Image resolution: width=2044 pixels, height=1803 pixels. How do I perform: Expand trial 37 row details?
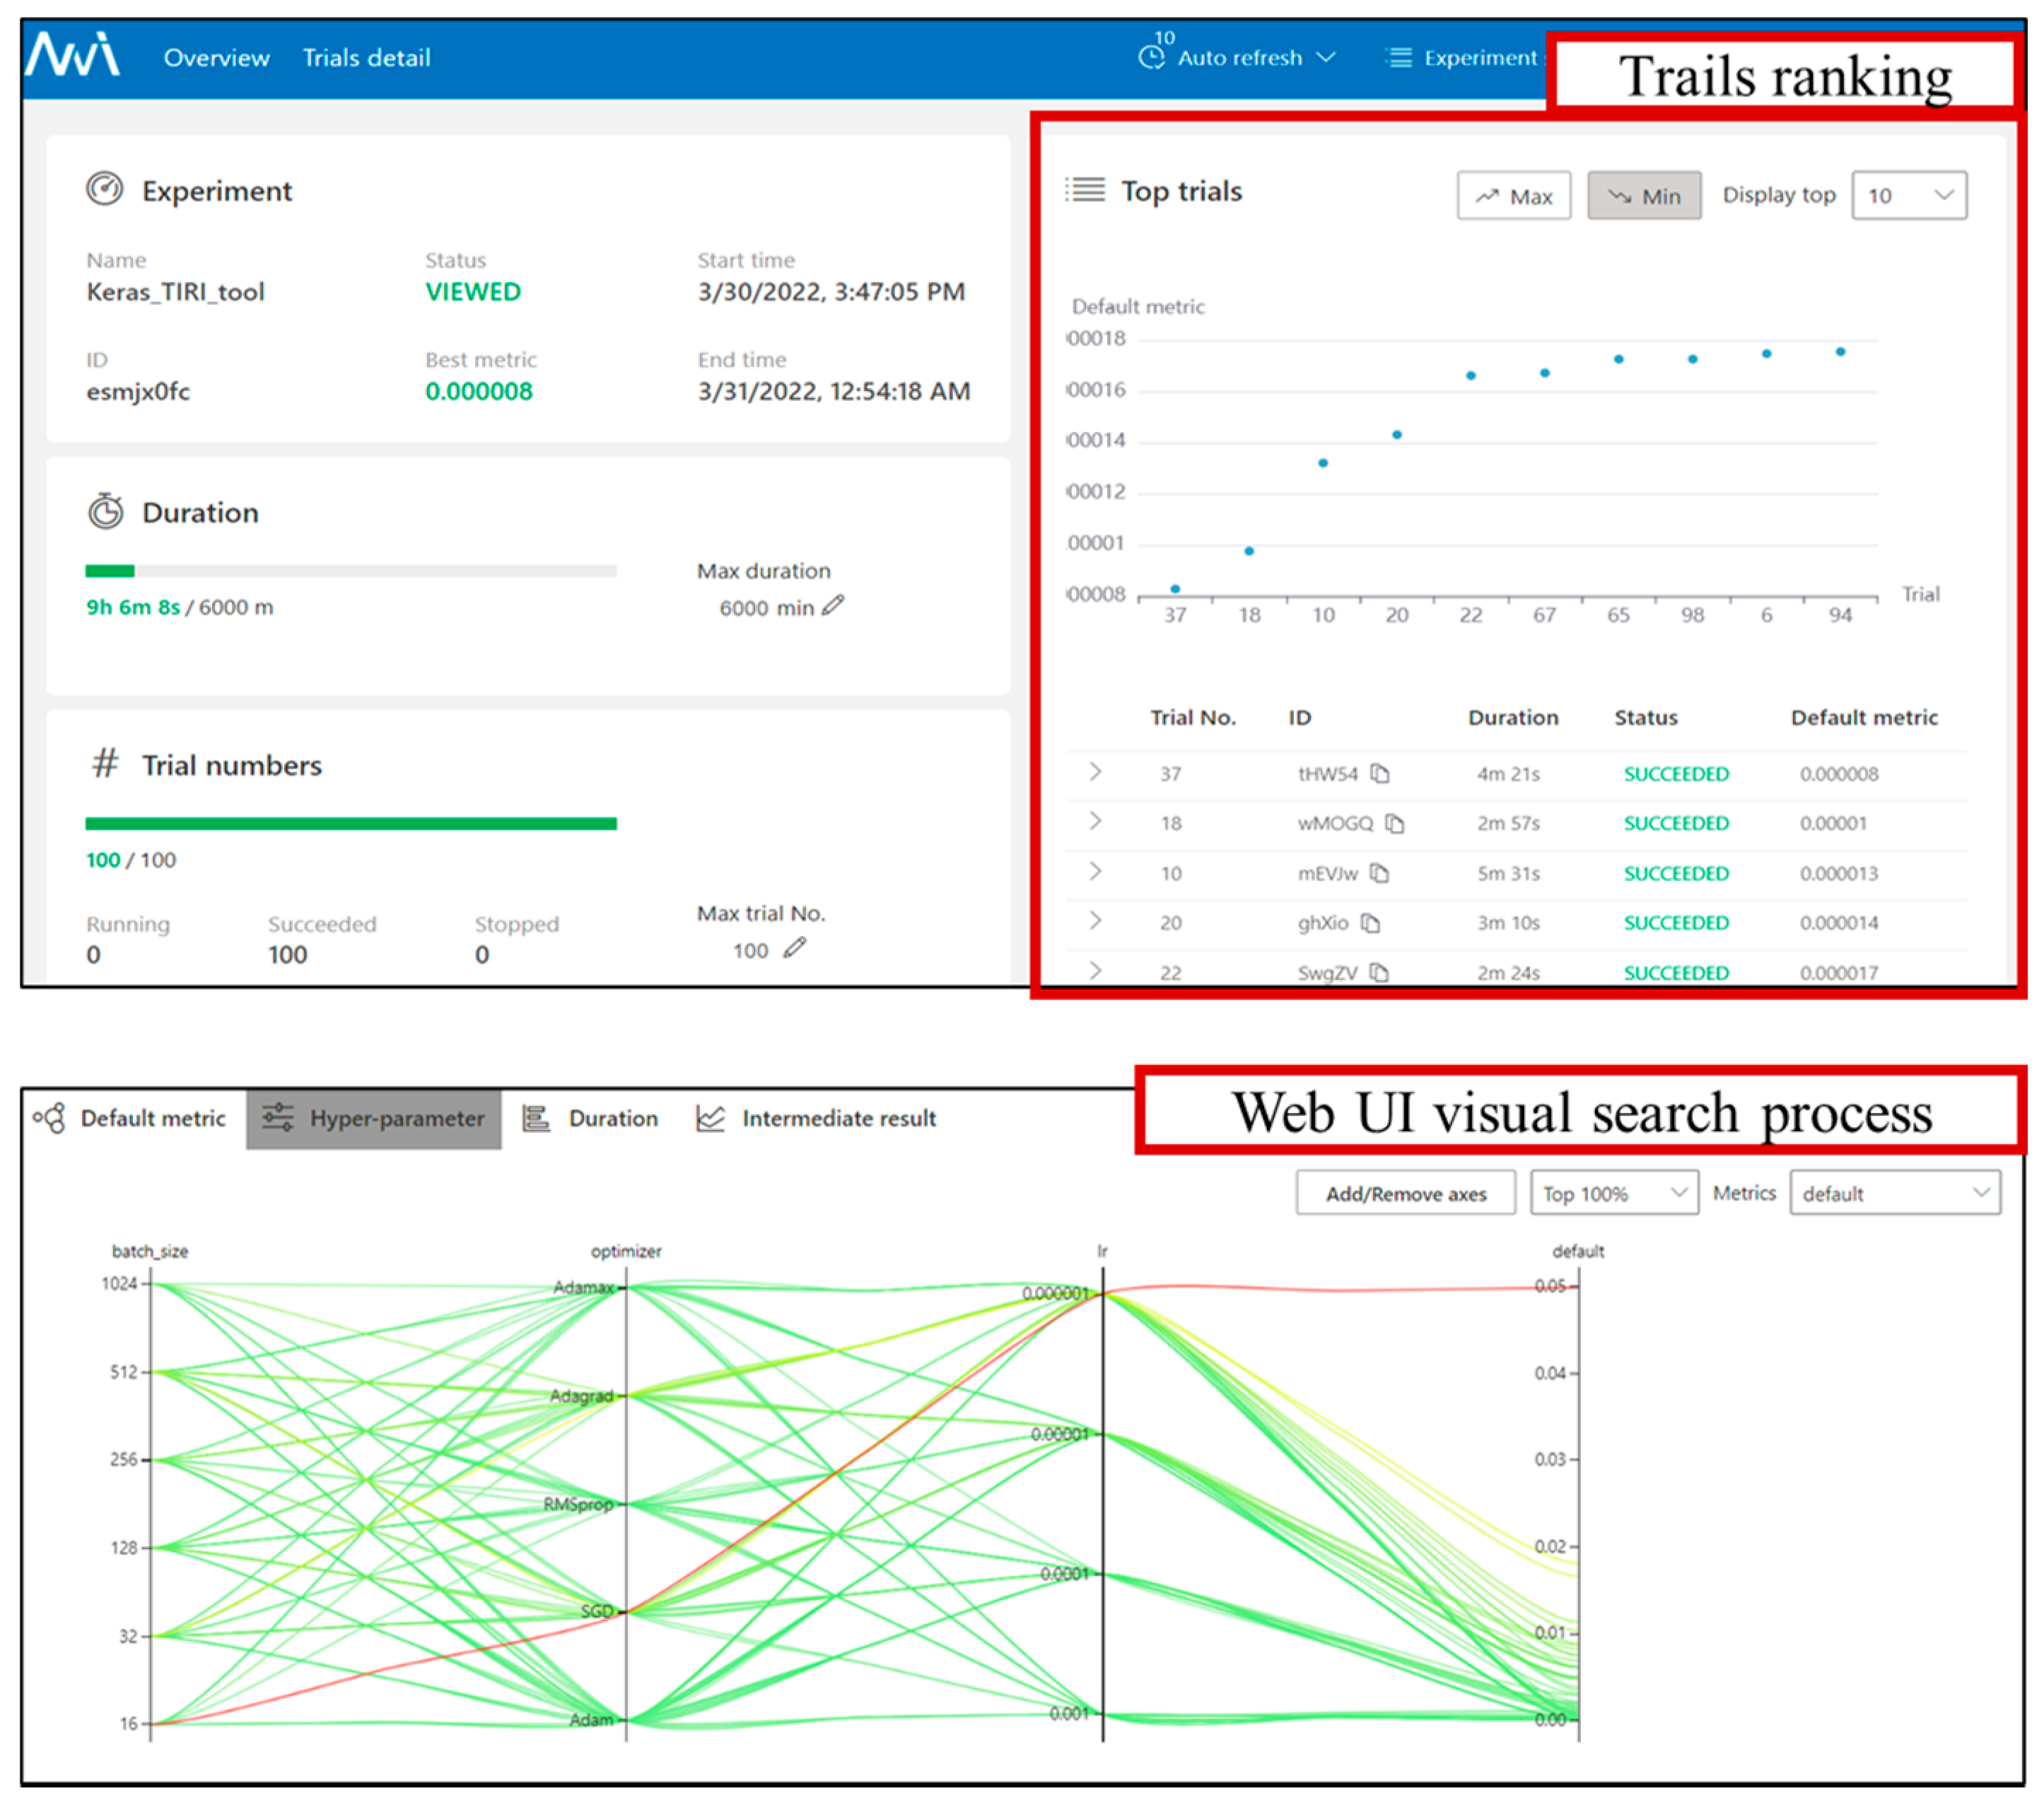pos(1095,772)
